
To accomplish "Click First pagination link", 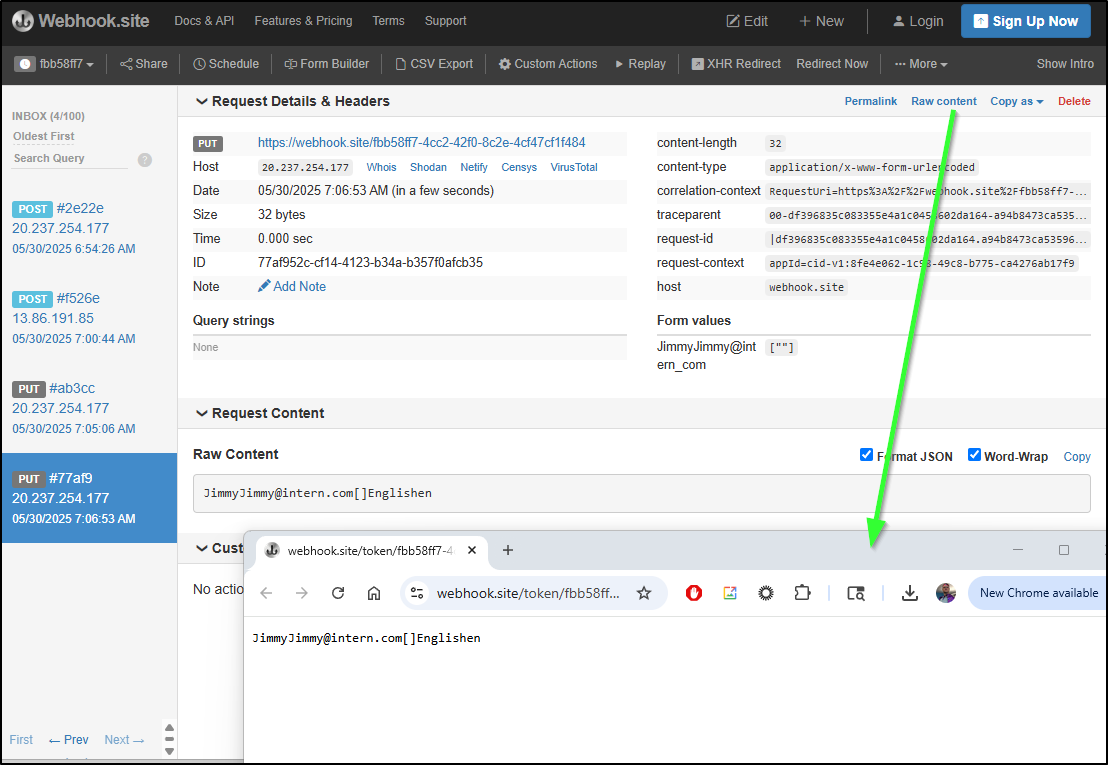I will pos(21,740).
